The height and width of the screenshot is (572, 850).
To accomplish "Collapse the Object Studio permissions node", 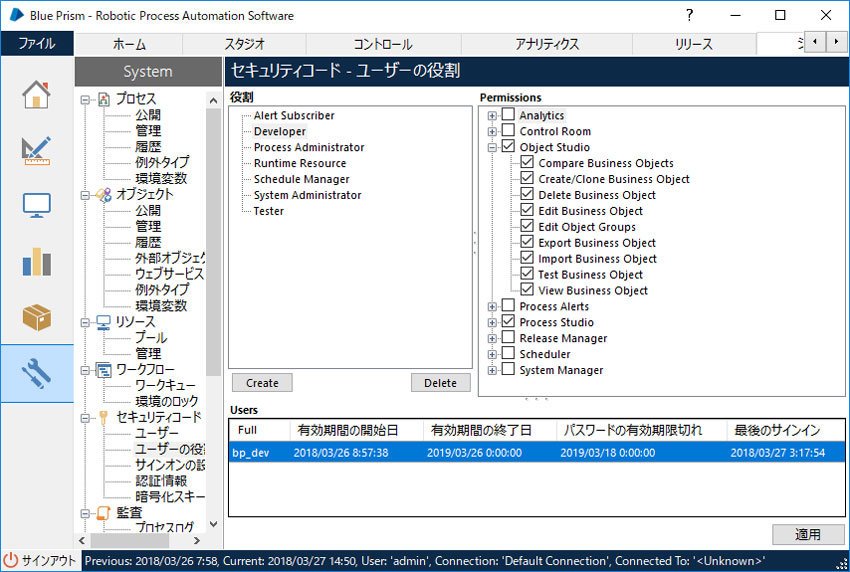I will [492, 147].
